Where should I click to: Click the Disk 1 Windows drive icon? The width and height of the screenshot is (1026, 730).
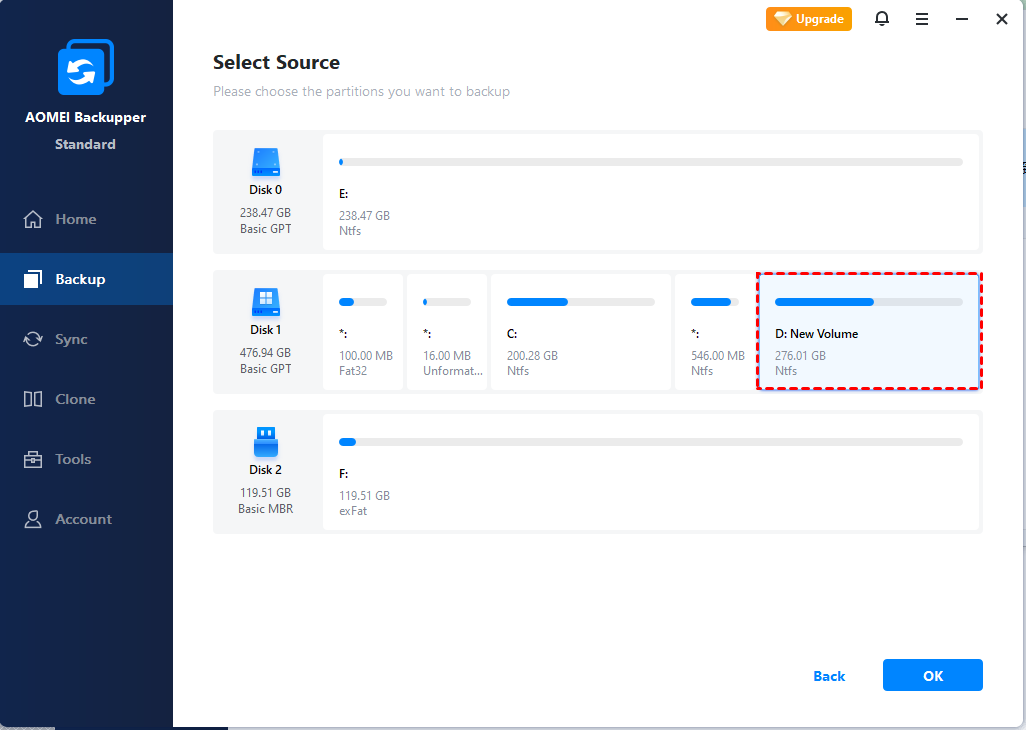click(265, 302)
